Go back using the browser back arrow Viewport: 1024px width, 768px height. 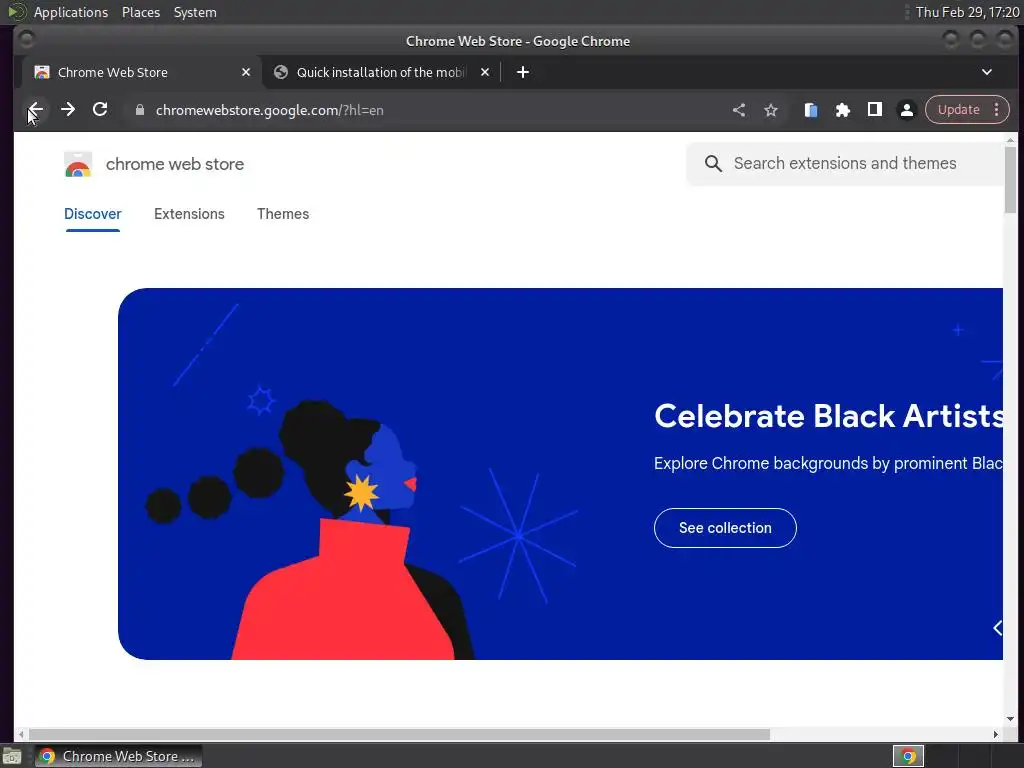(x=35, y=110)
